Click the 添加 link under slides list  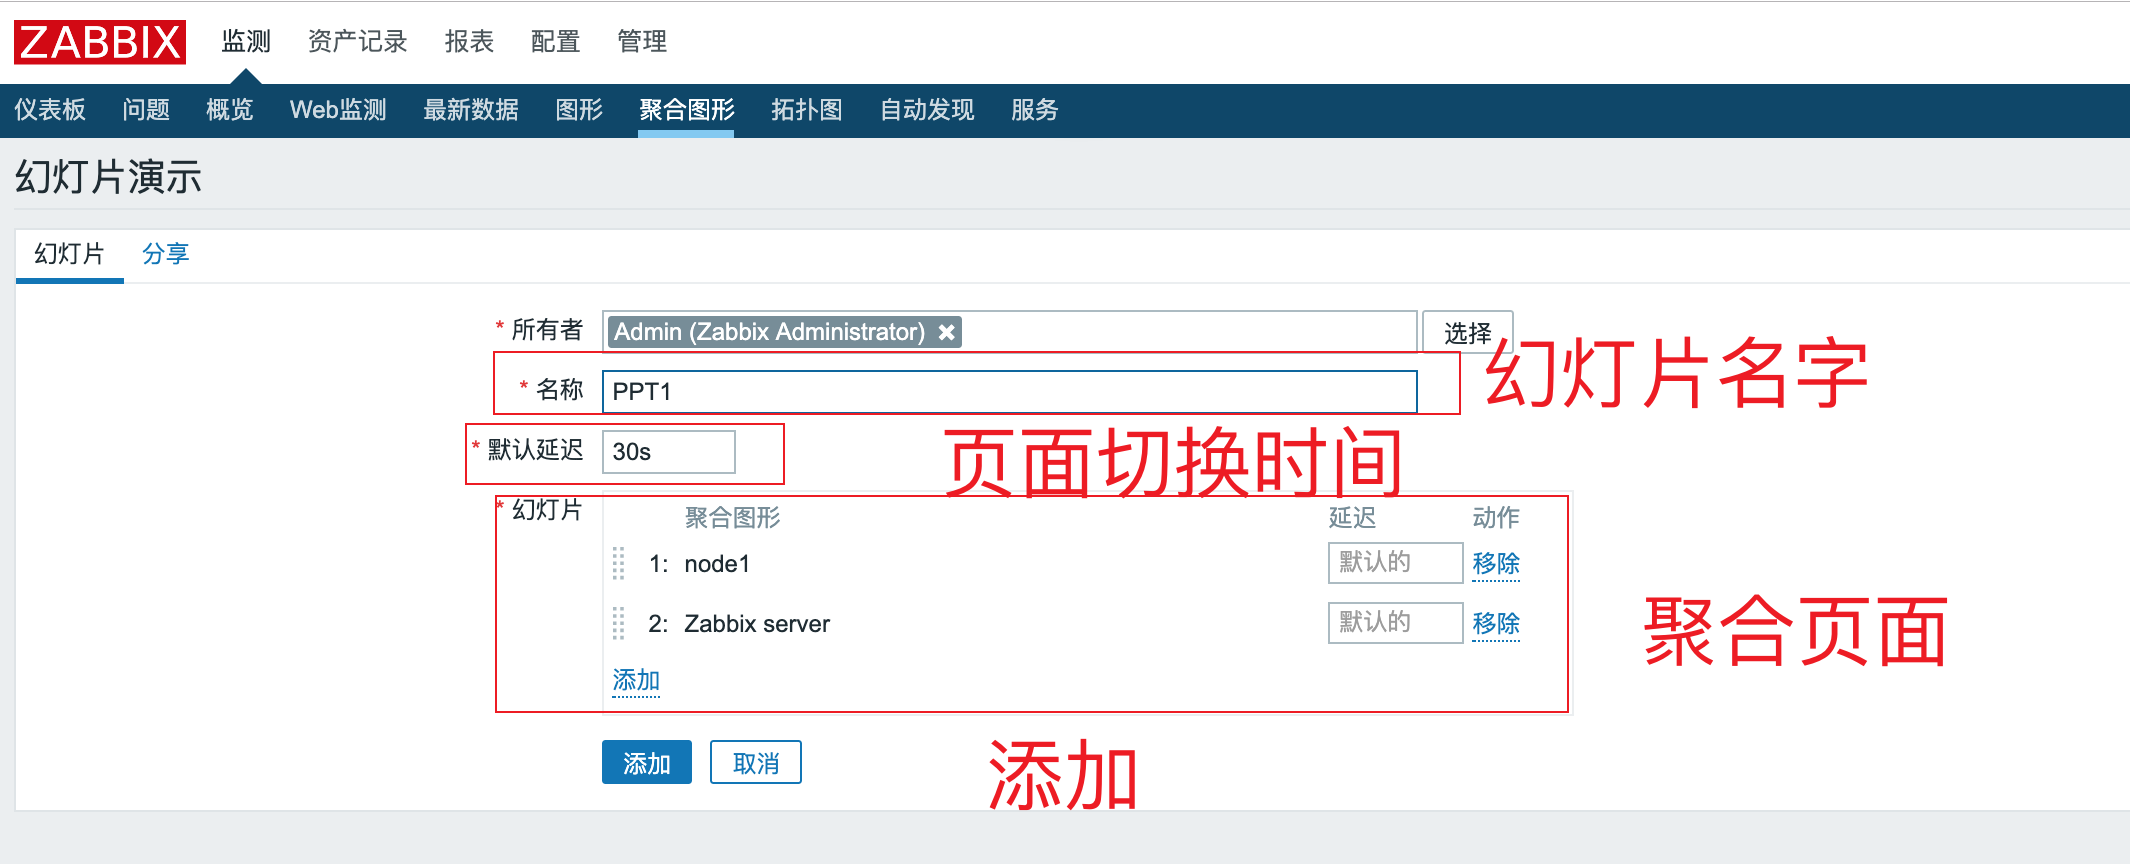pos(636,680)
